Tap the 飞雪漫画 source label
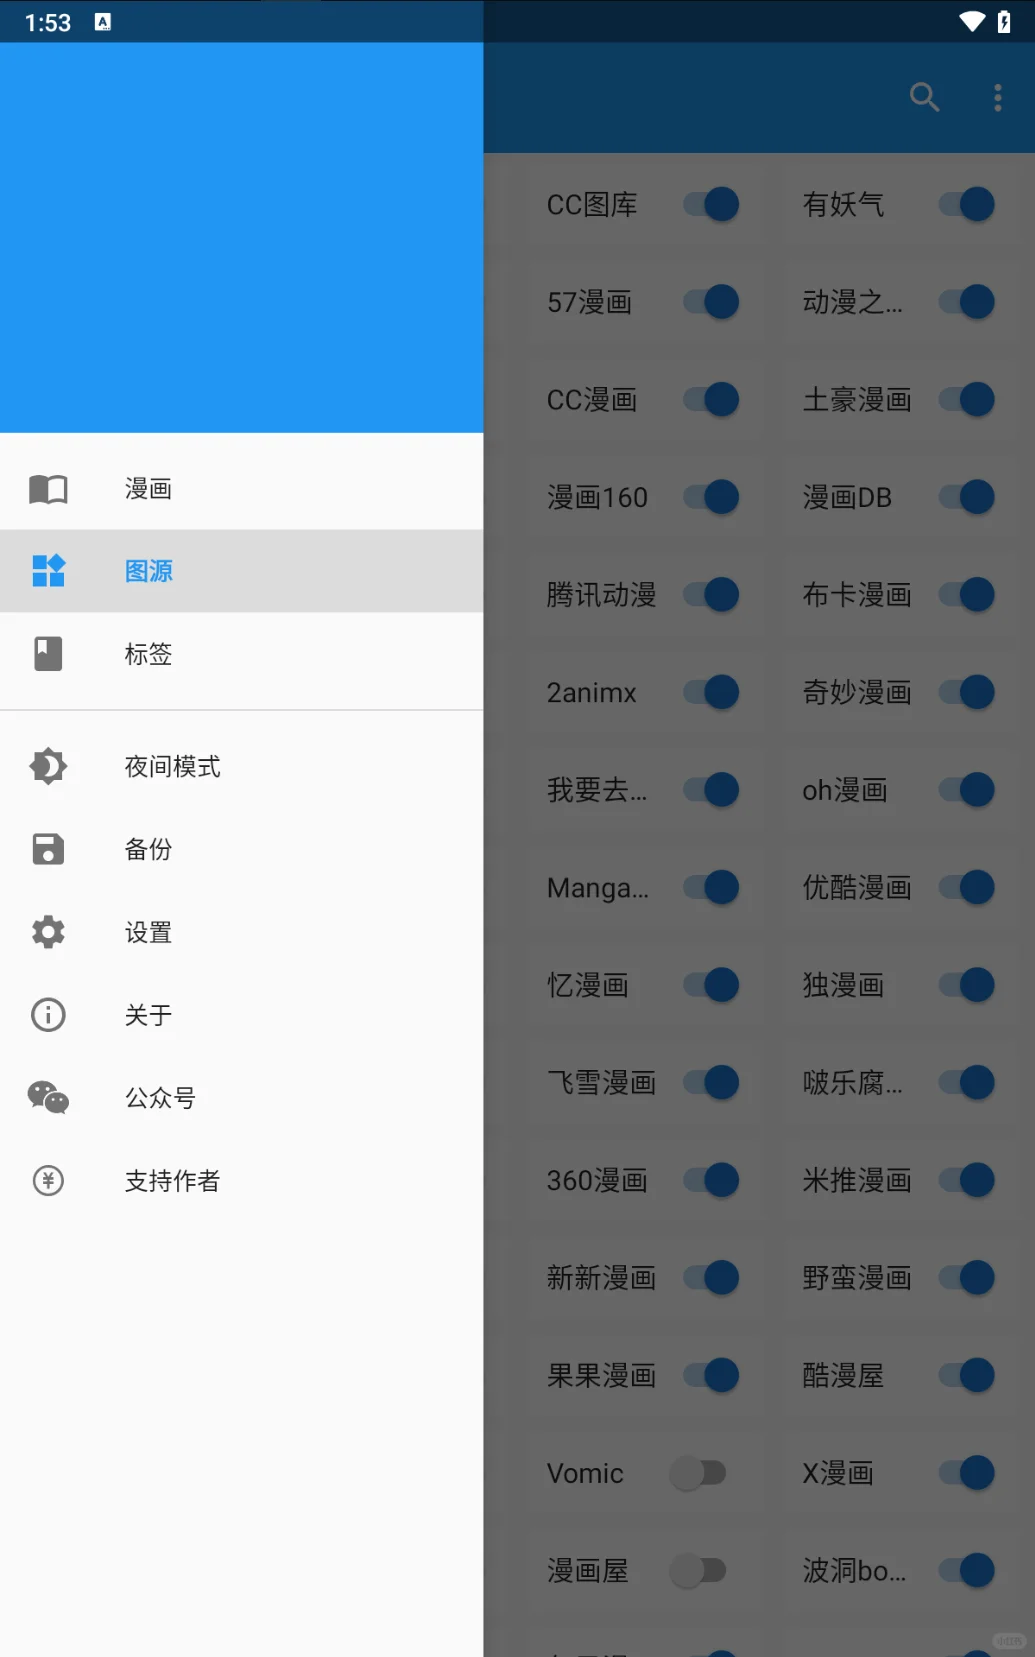Viewport: 1035px width, 1657px height. 601,1083
